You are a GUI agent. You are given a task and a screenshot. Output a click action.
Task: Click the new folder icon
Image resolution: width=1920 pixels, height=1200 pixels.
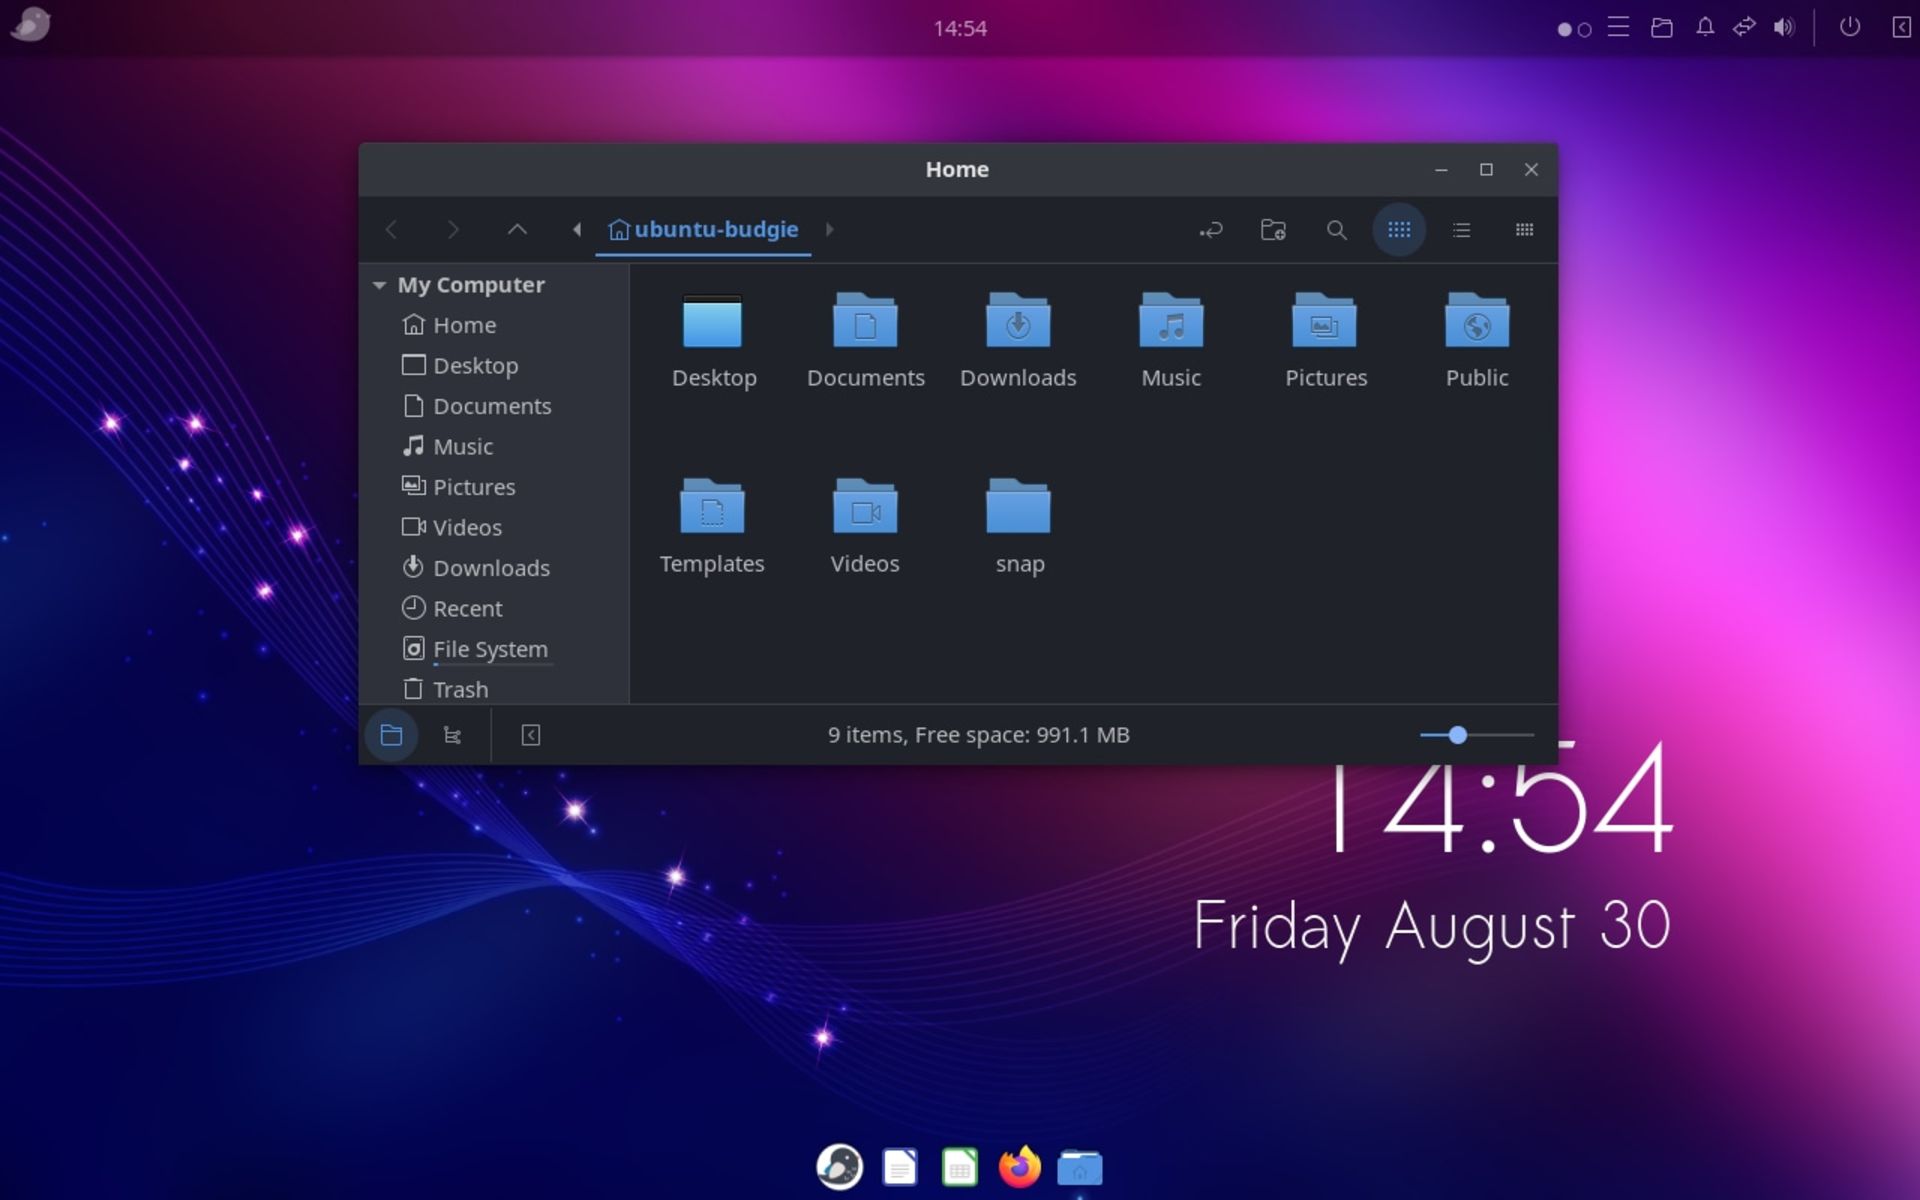click(x=1273, y=229)
